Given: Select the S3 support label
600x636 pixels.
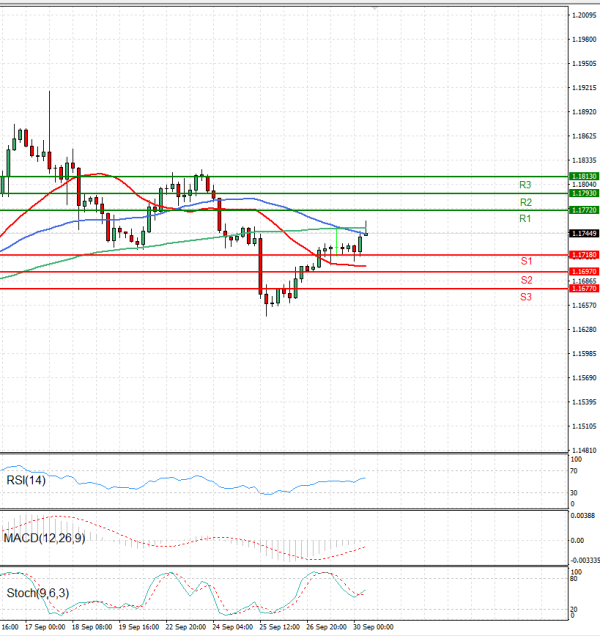Looking at the screenshot, I should (x=525, y=297).
